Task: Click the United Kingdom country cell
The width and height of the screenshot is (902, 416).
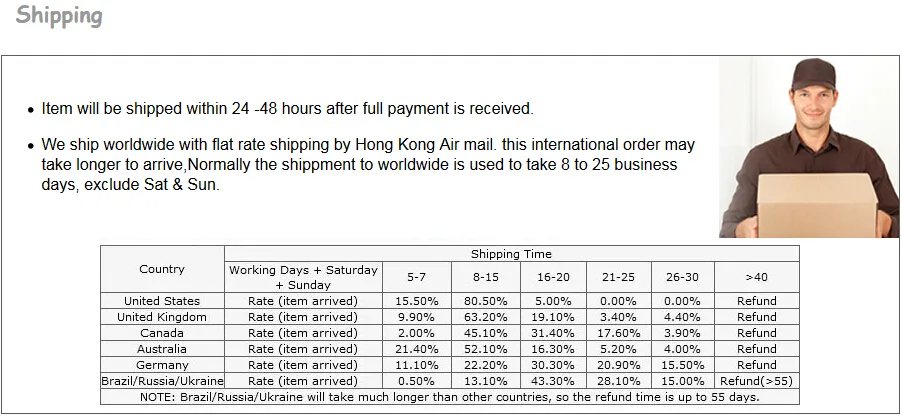Action: click(x=162, y=317)
